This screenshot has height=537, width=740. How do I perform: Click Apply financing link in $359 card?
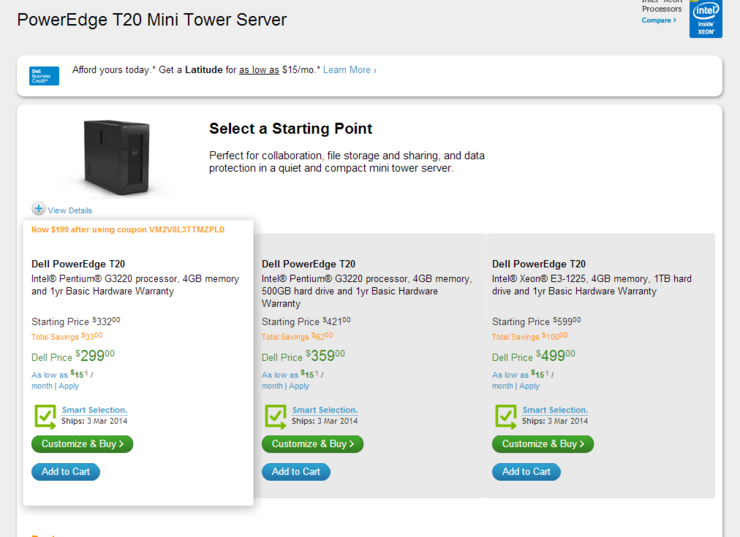click(x=299, y=386)
